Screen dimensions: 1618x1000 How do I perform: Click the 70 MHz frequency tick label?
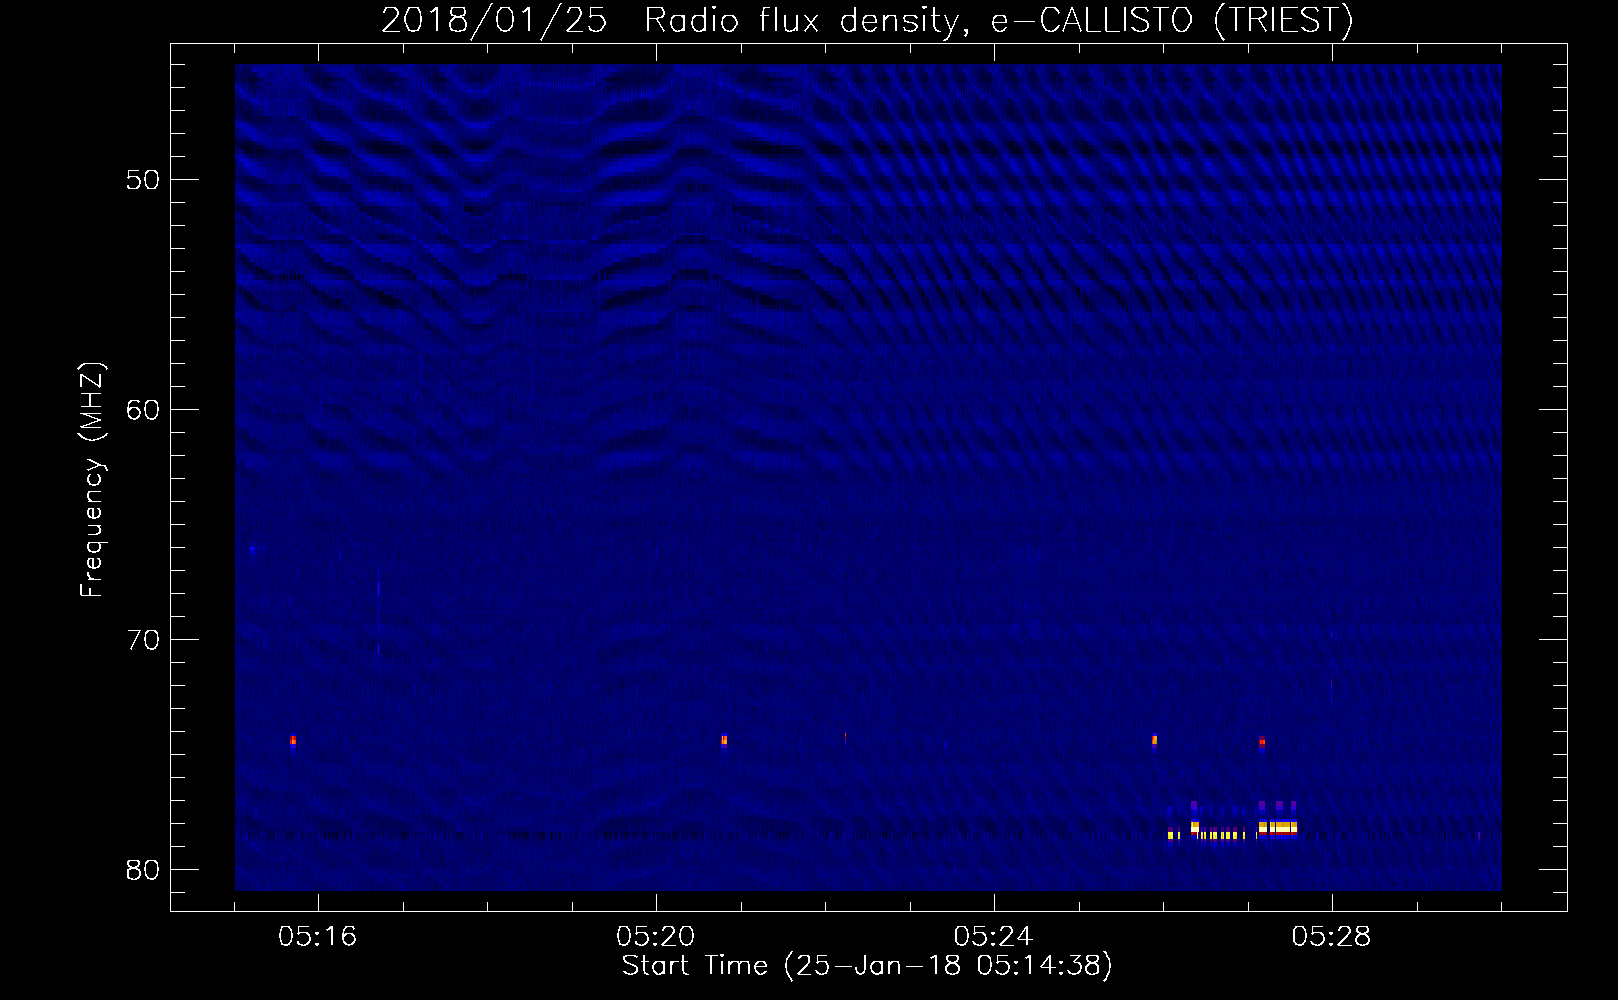coord(144,640)
